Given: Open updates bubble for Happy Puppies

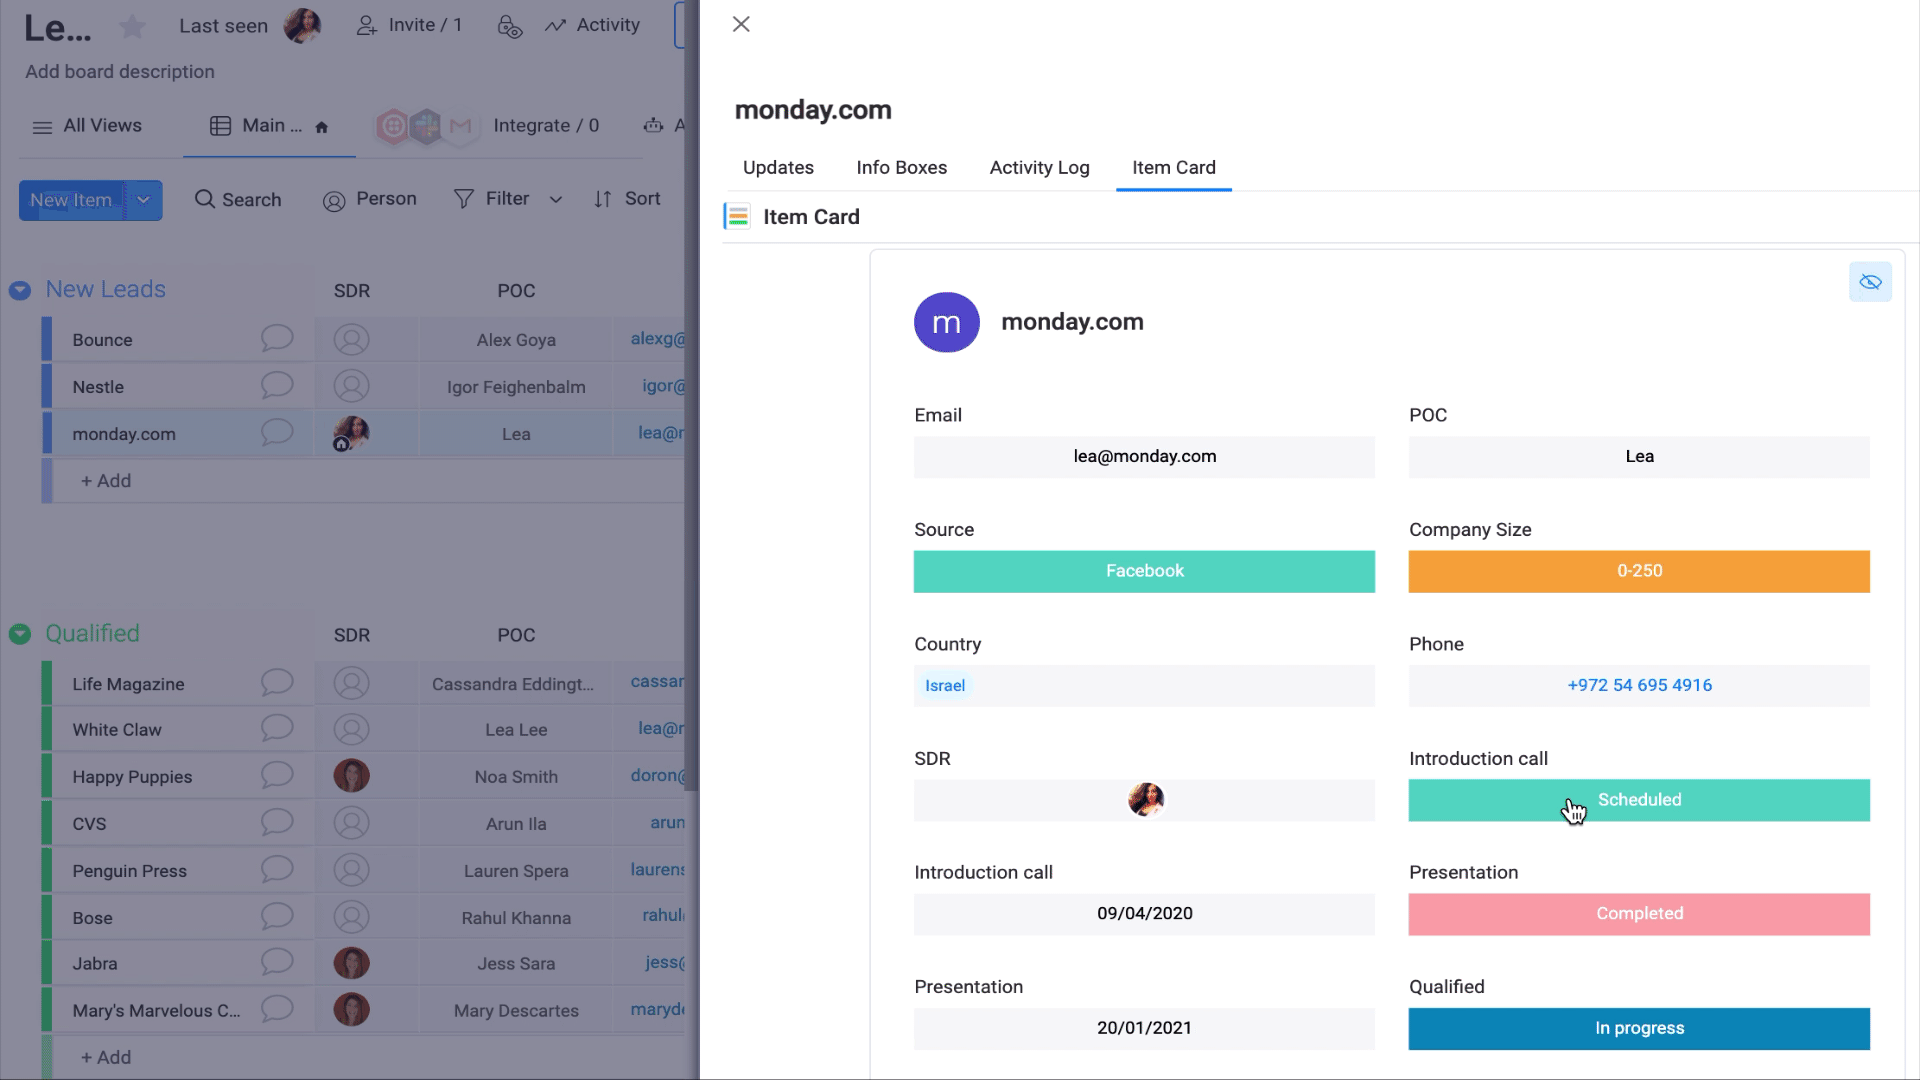Looking at the screenshot, I should click(277, 775).
